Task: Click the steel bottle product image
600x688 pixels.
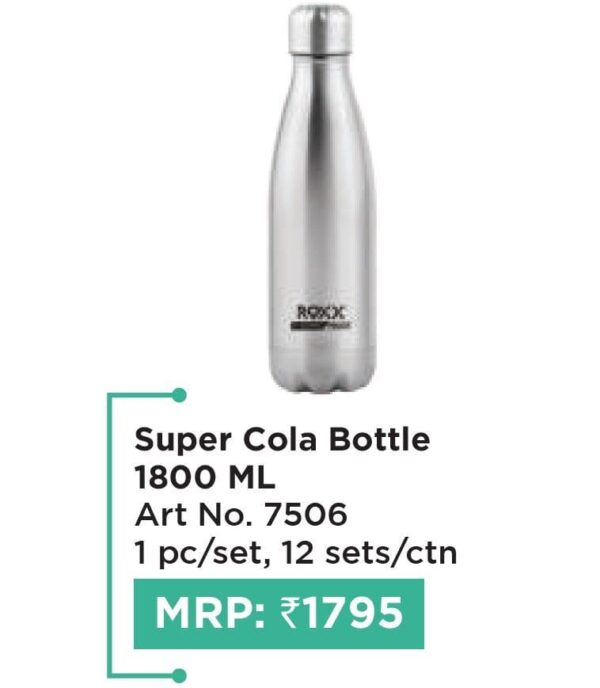Action: point(322,198)
